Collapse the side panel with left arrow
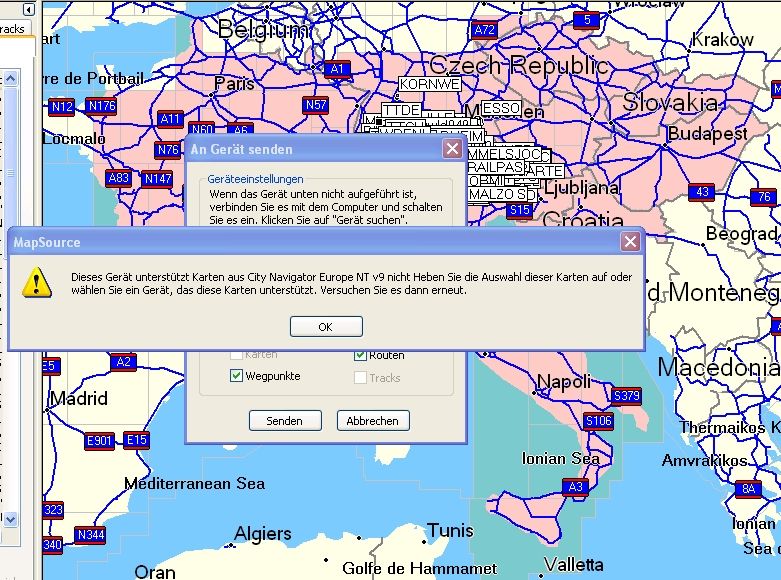The height and width of the screenshot is (580, 781). coord(28,10)
